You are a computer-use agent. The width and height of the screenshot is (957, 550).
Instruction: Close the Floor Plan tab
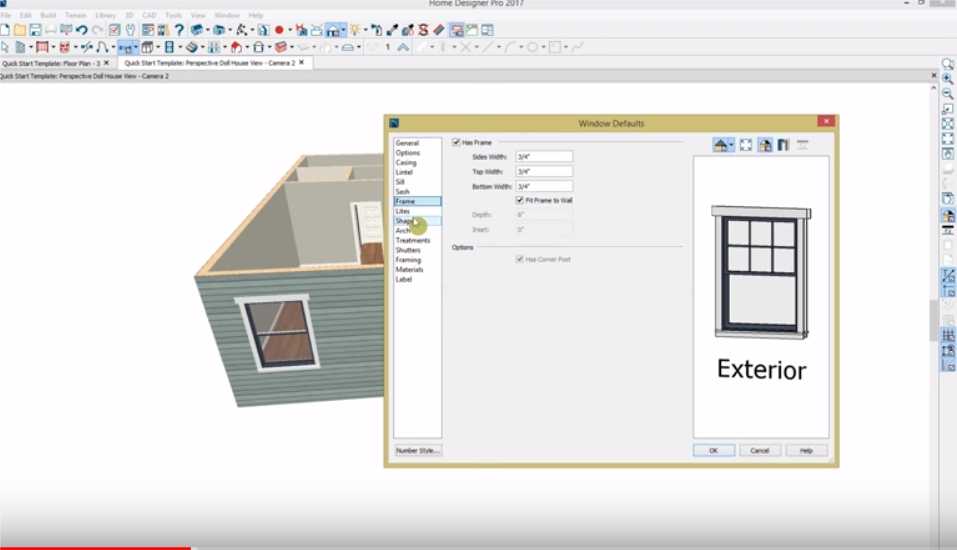pos(107,63)
